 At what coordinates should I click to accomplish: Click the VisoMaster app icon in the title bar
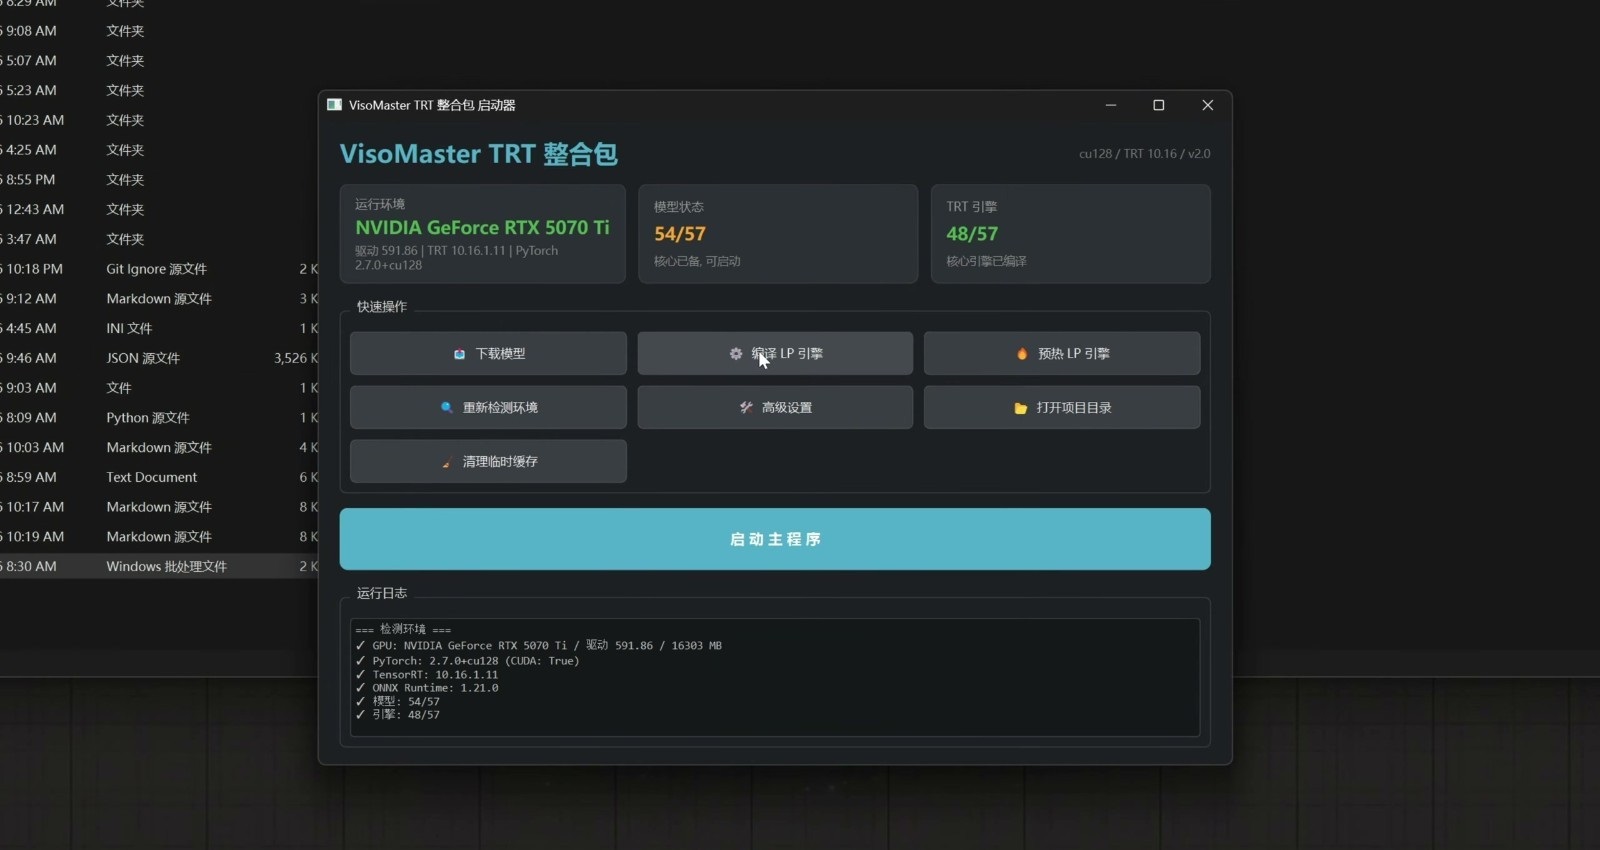coord(334,105)
